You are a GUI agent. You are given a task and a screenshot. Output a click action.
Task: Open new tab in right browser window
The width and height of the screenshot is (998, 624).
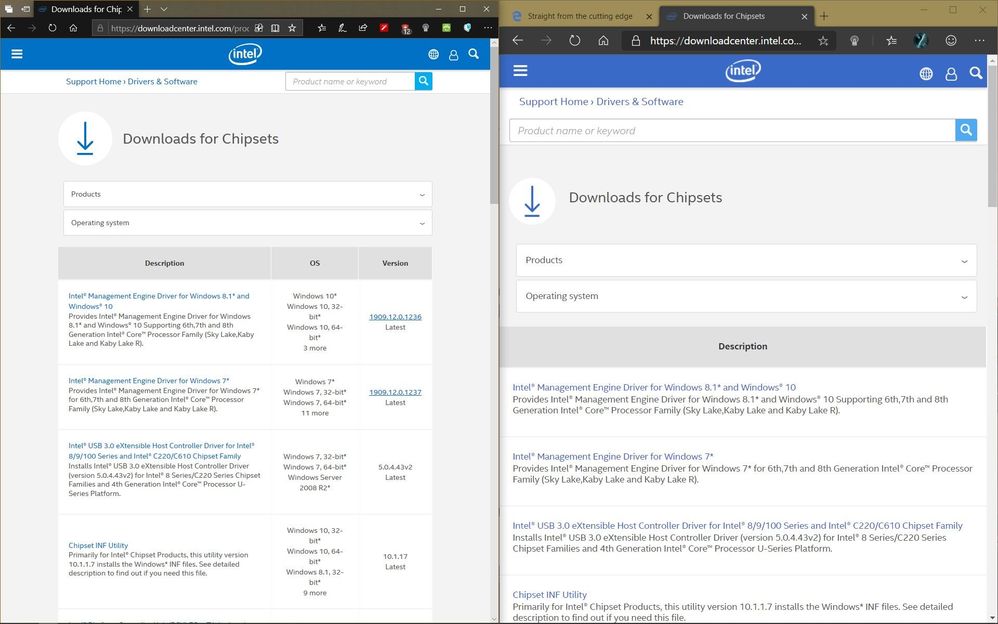click(x=824, y=16)
